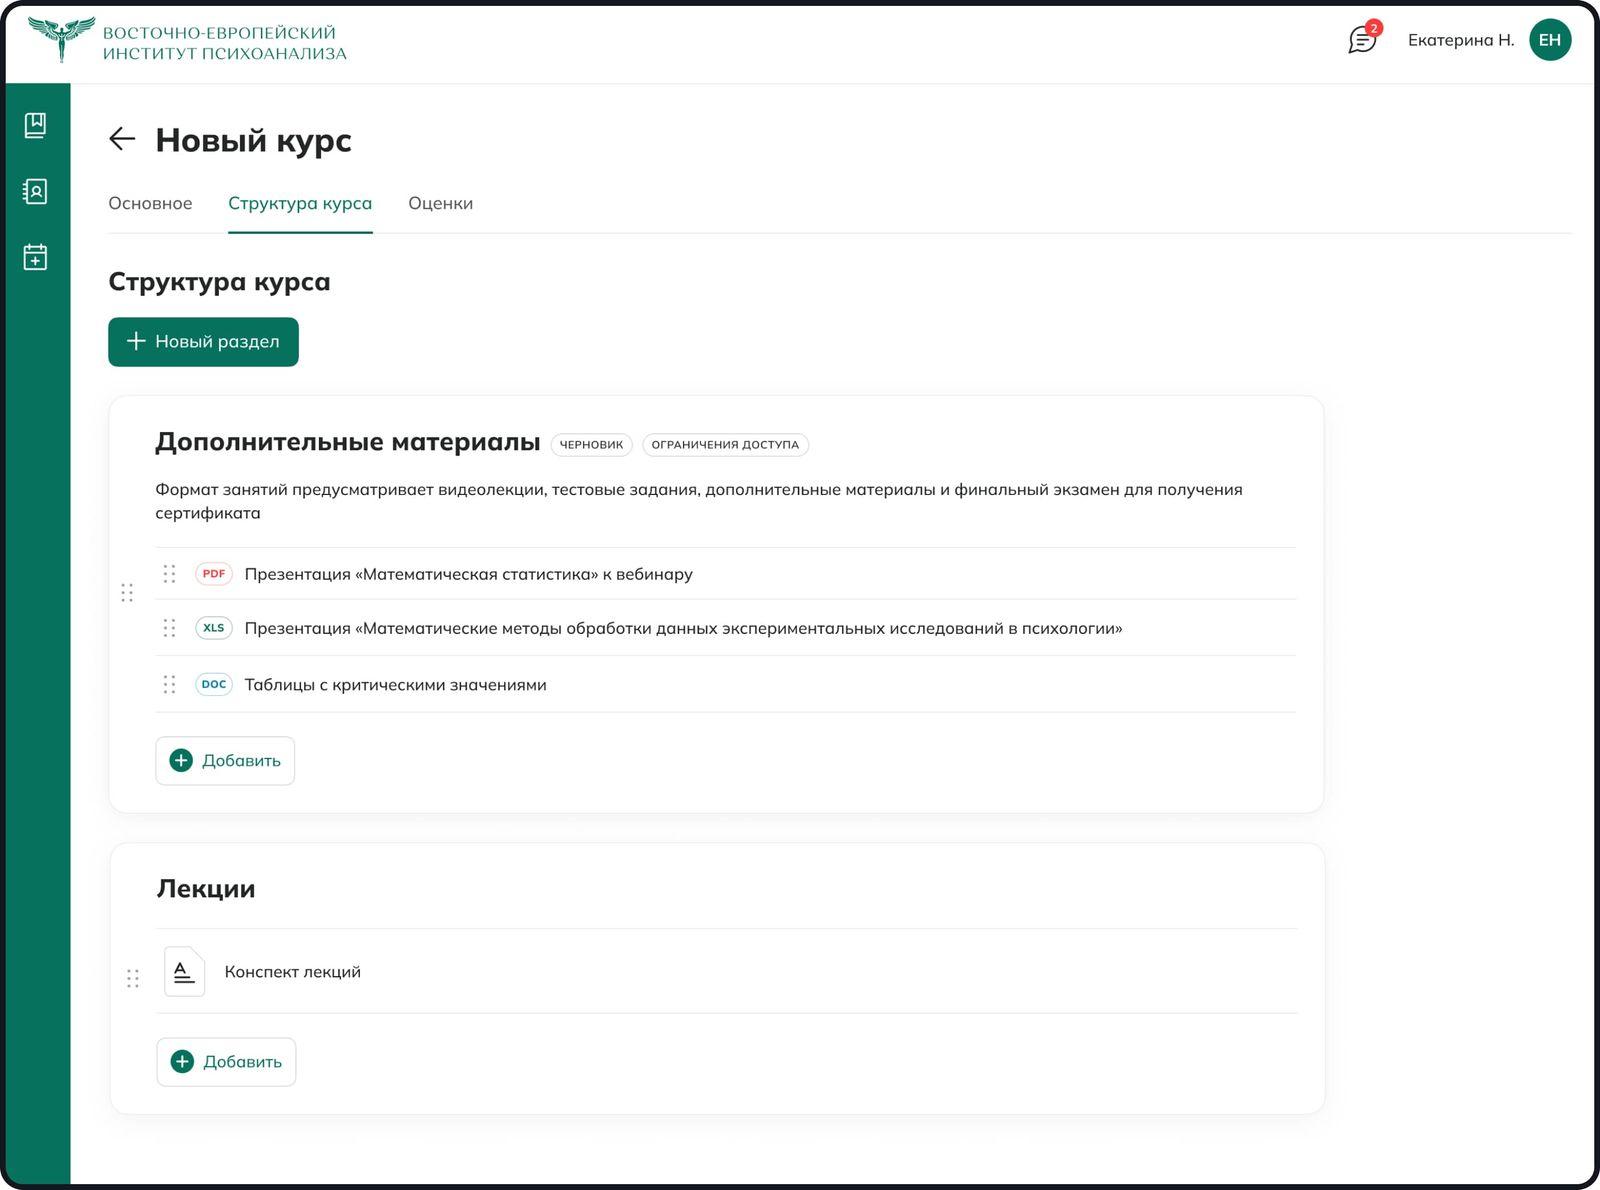Click Добавить in Дополнительные материалы section
Image resolution: width=1600 pixels, height=1190 pixels.
tap(224, 760)
